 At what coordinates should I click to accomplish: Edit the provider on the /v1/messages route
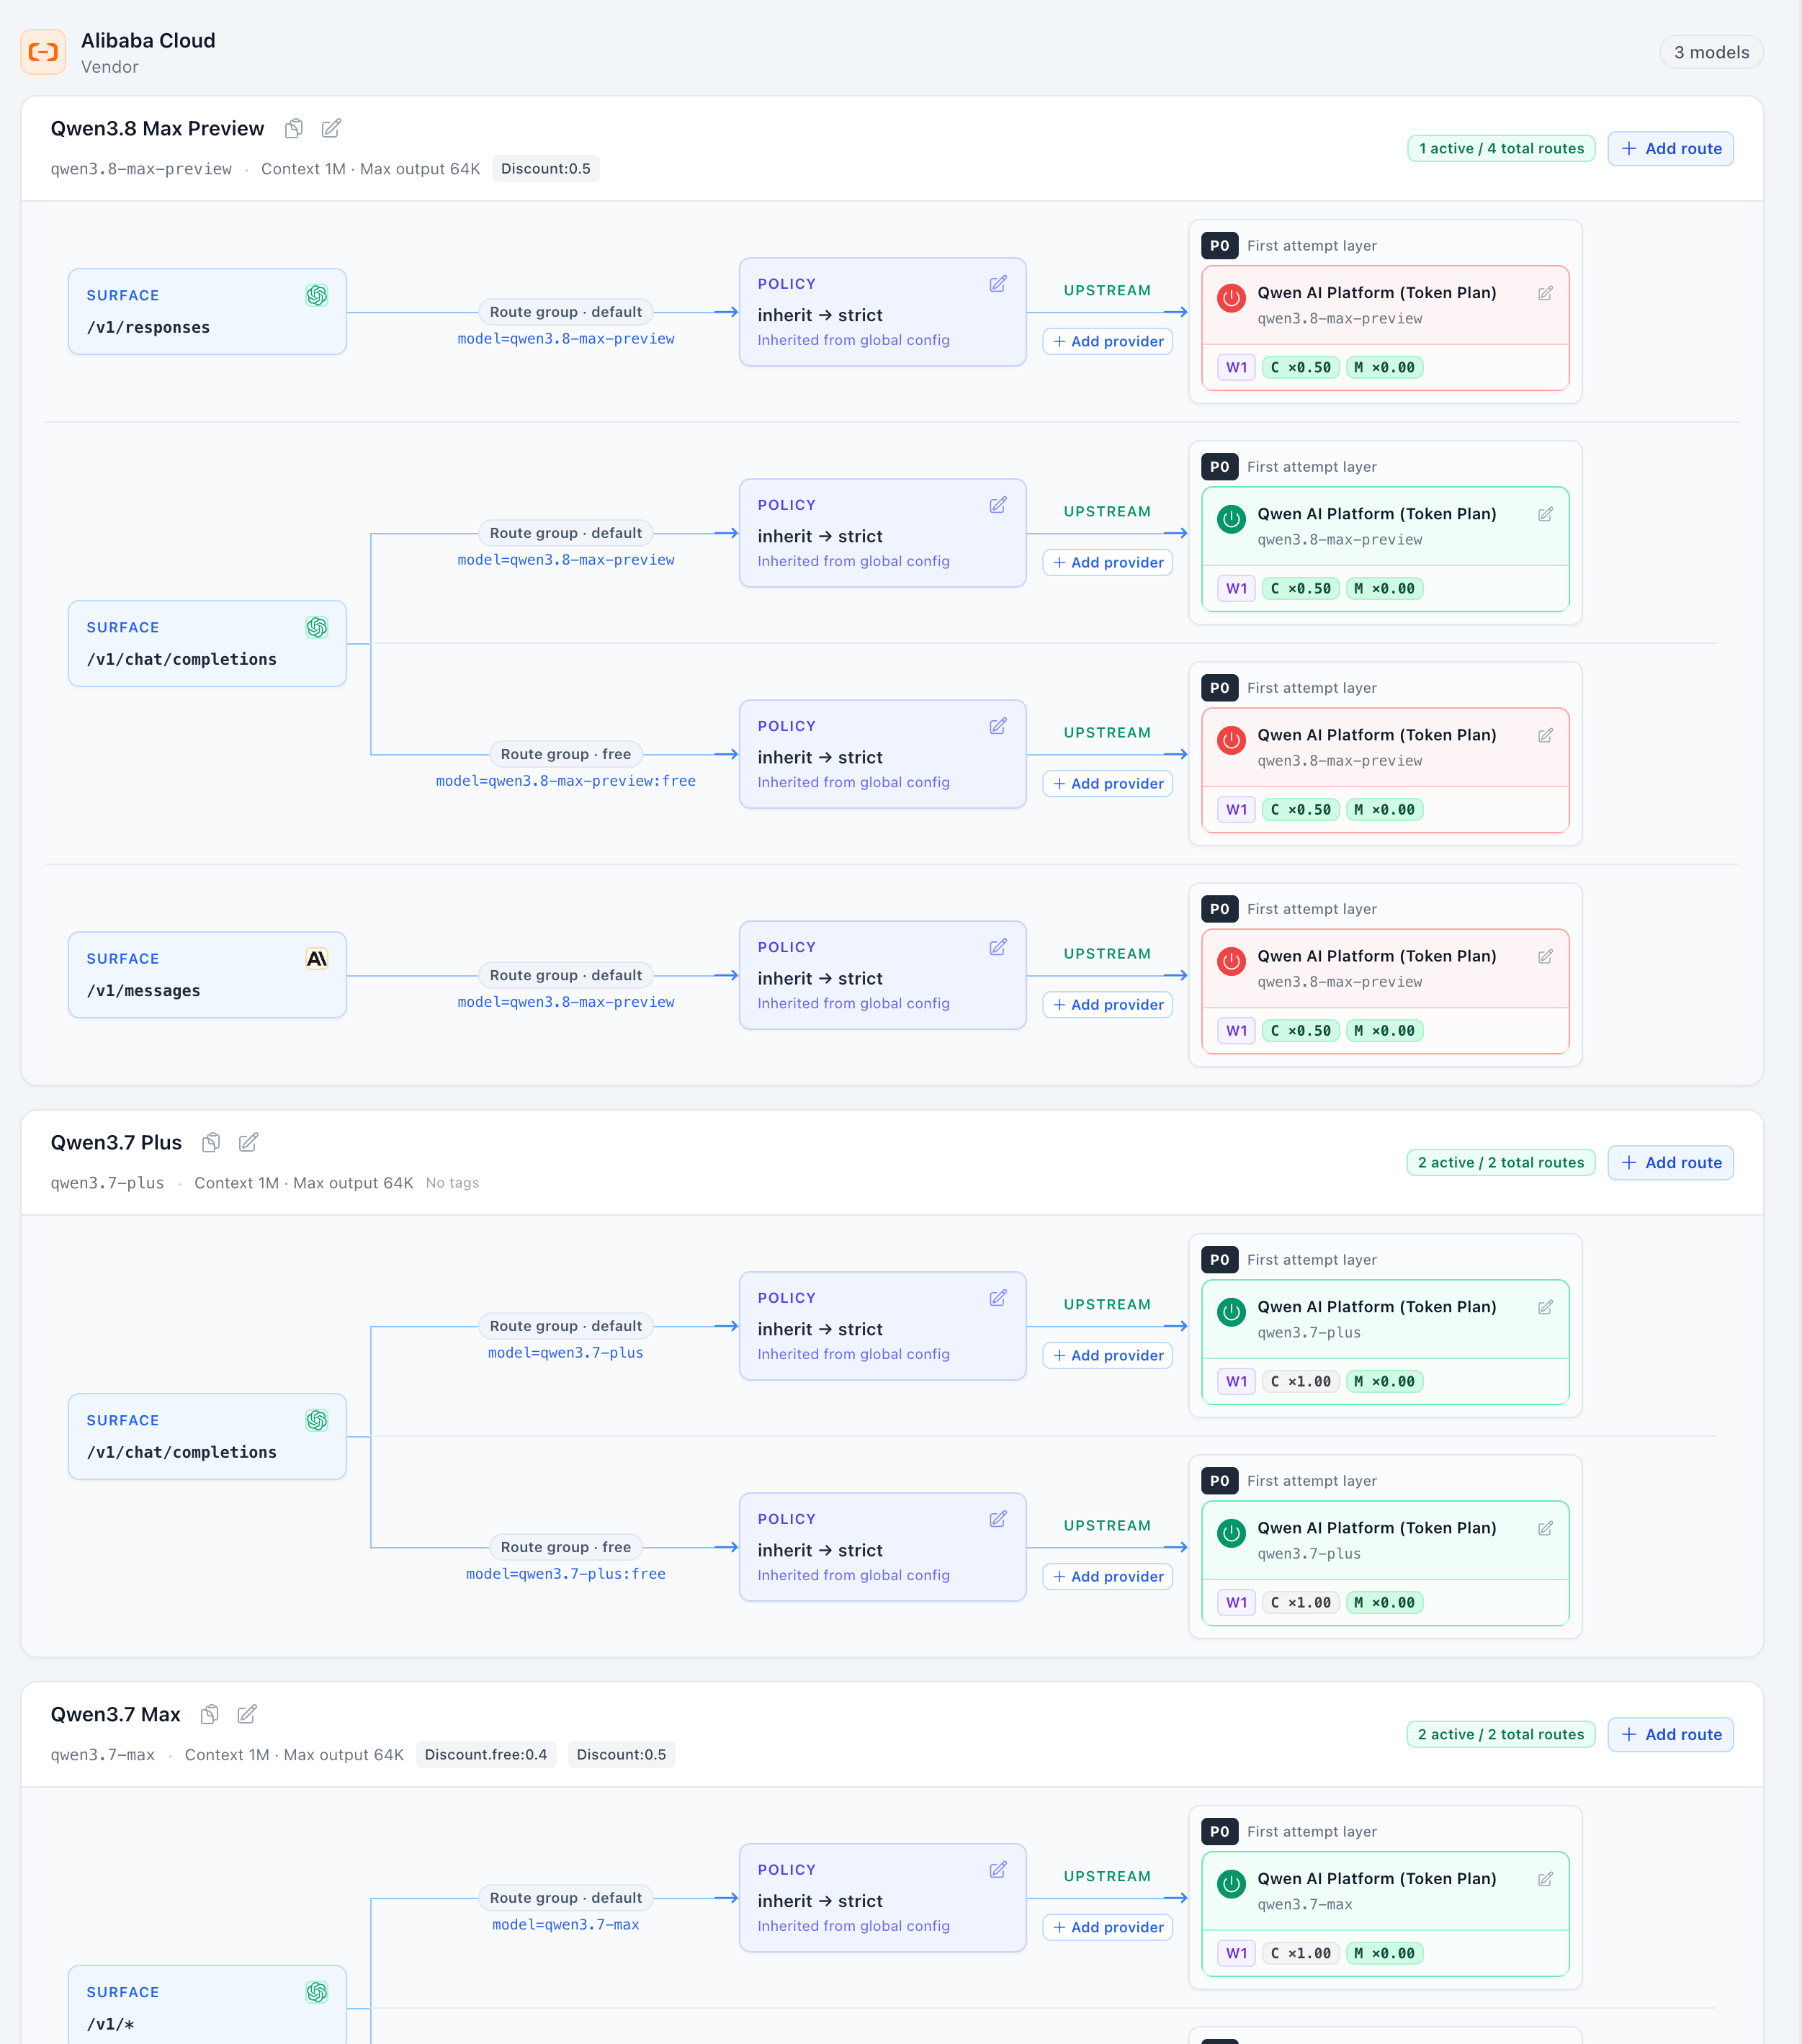[1545, 956]
